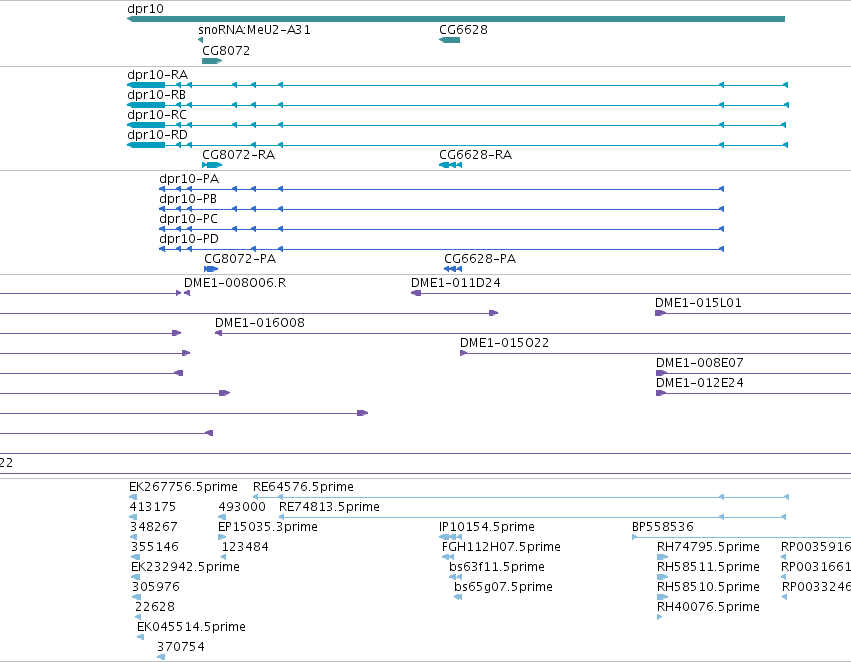Click the RH58510.5prime EST label

pos(708,587)
